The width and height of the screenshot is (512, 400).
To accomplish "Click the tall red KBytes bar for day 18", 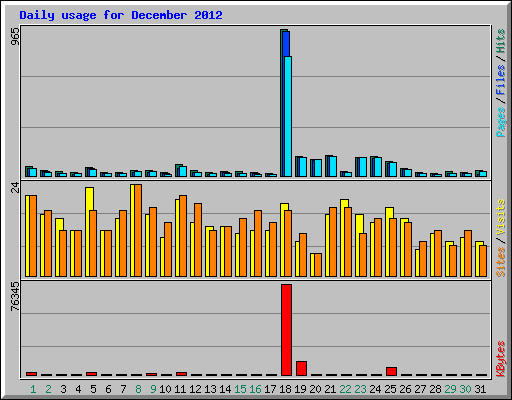I will [x=286, y=330].
